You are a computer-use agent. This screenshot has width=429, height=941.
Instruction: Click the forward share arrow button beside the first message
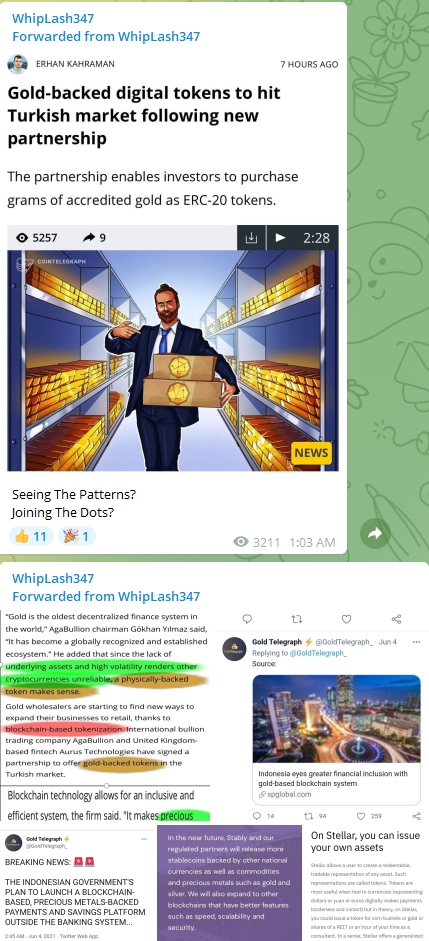[375, 533]
